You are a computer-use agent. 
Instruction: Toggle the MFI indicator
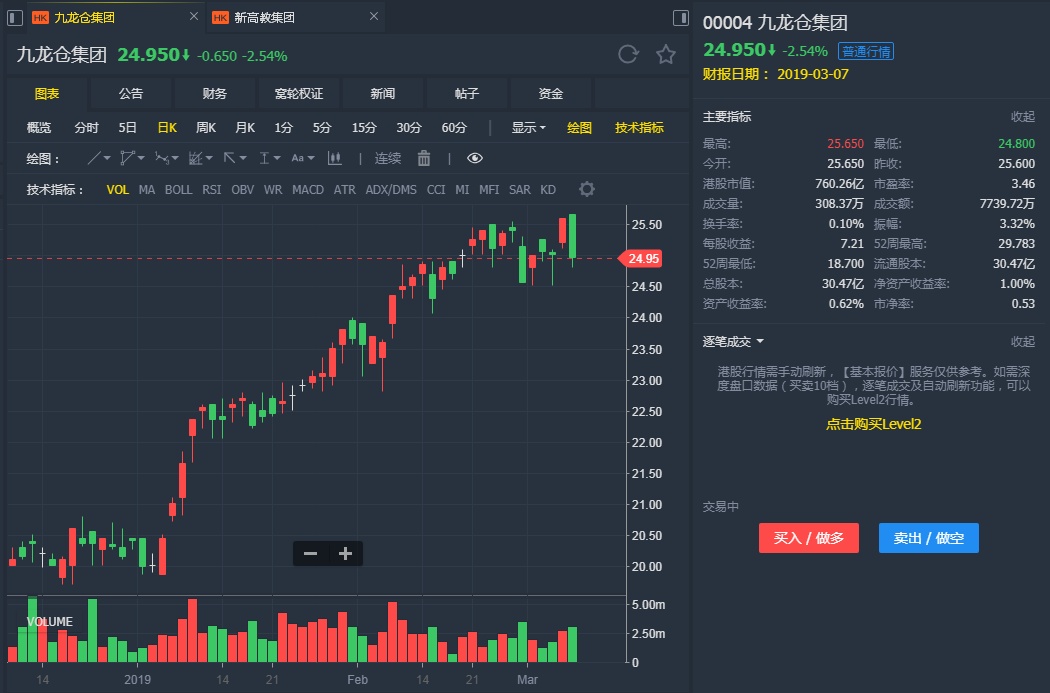click(489, 189)
